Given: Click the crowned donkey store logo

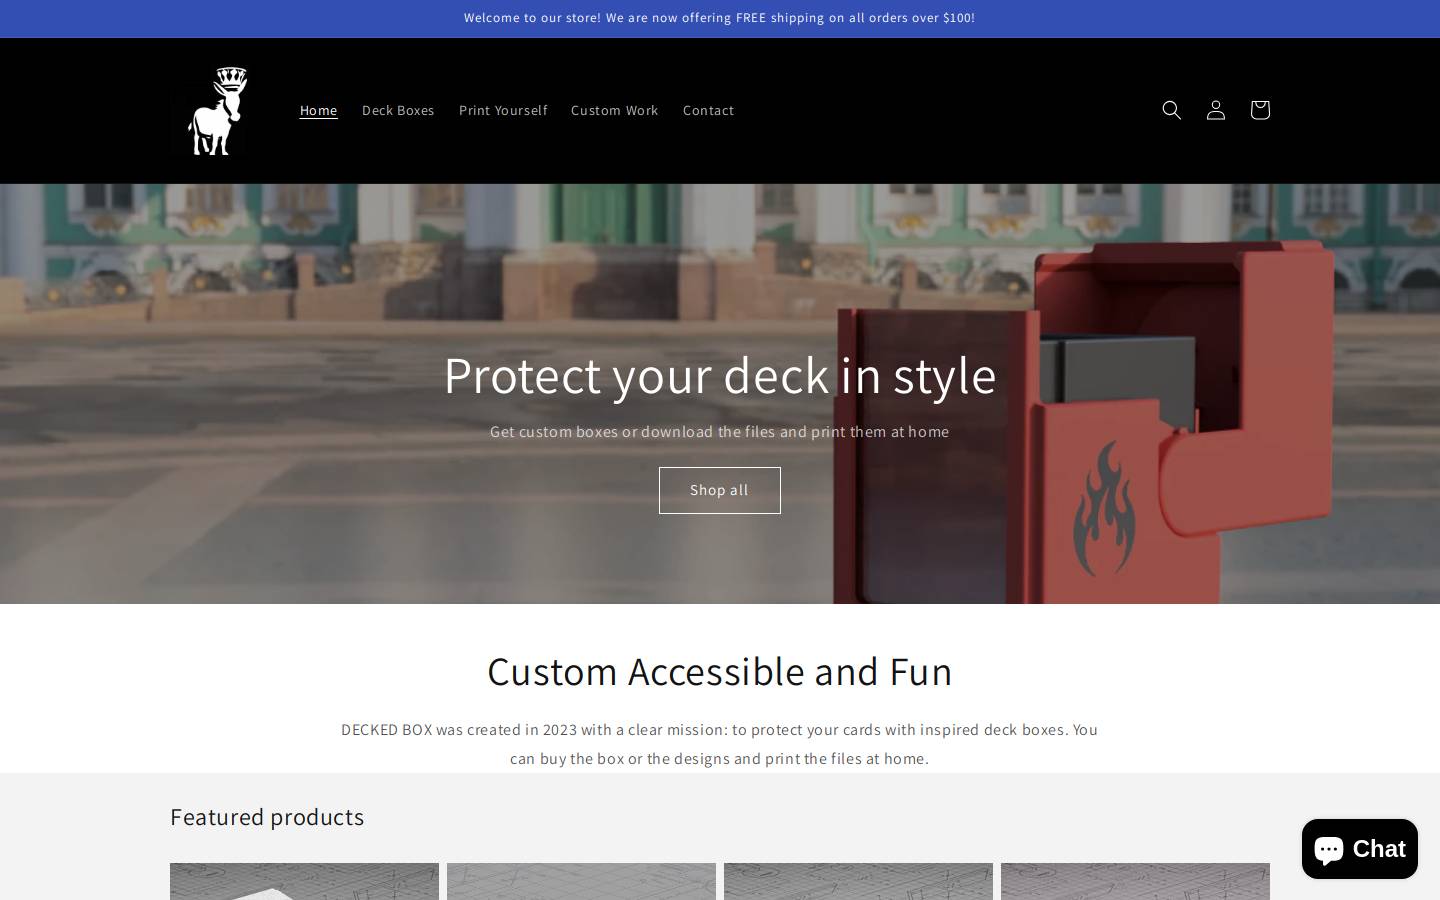Looking at the screenshot, I should click(216, 111).
